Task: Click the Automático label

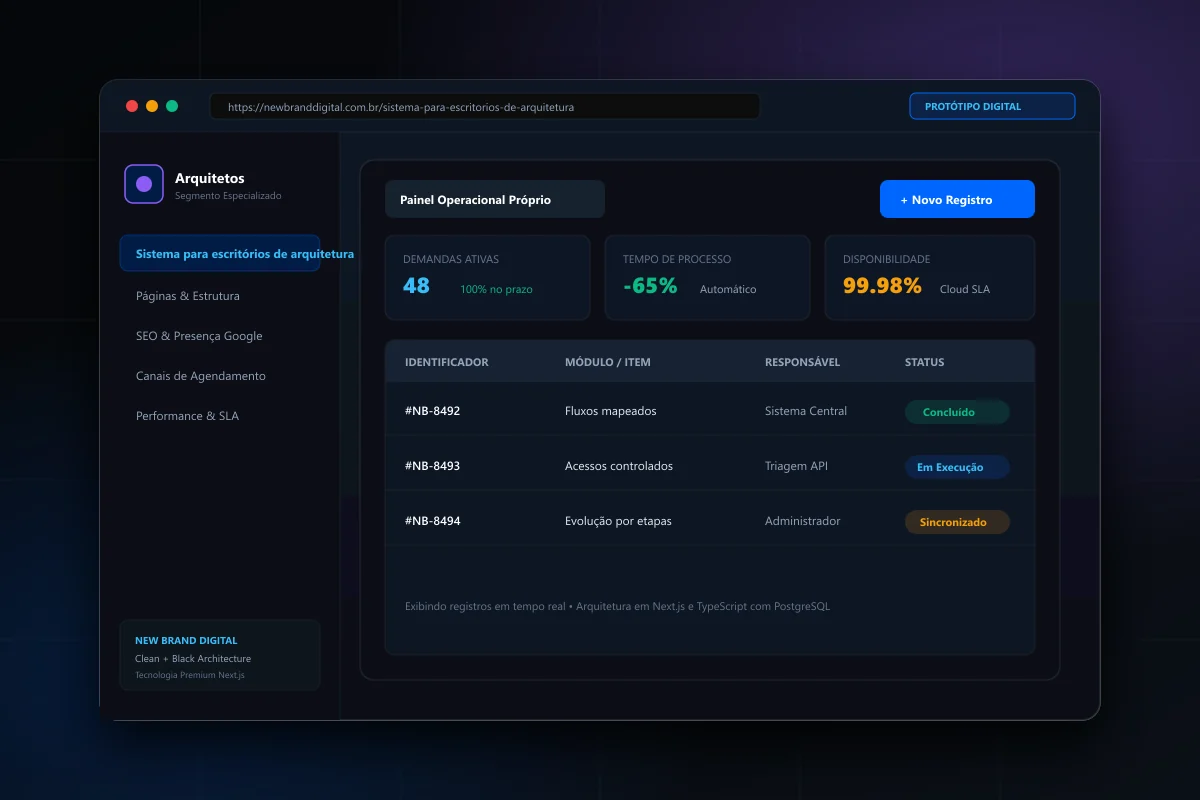Action: click(x=728, y=290)
